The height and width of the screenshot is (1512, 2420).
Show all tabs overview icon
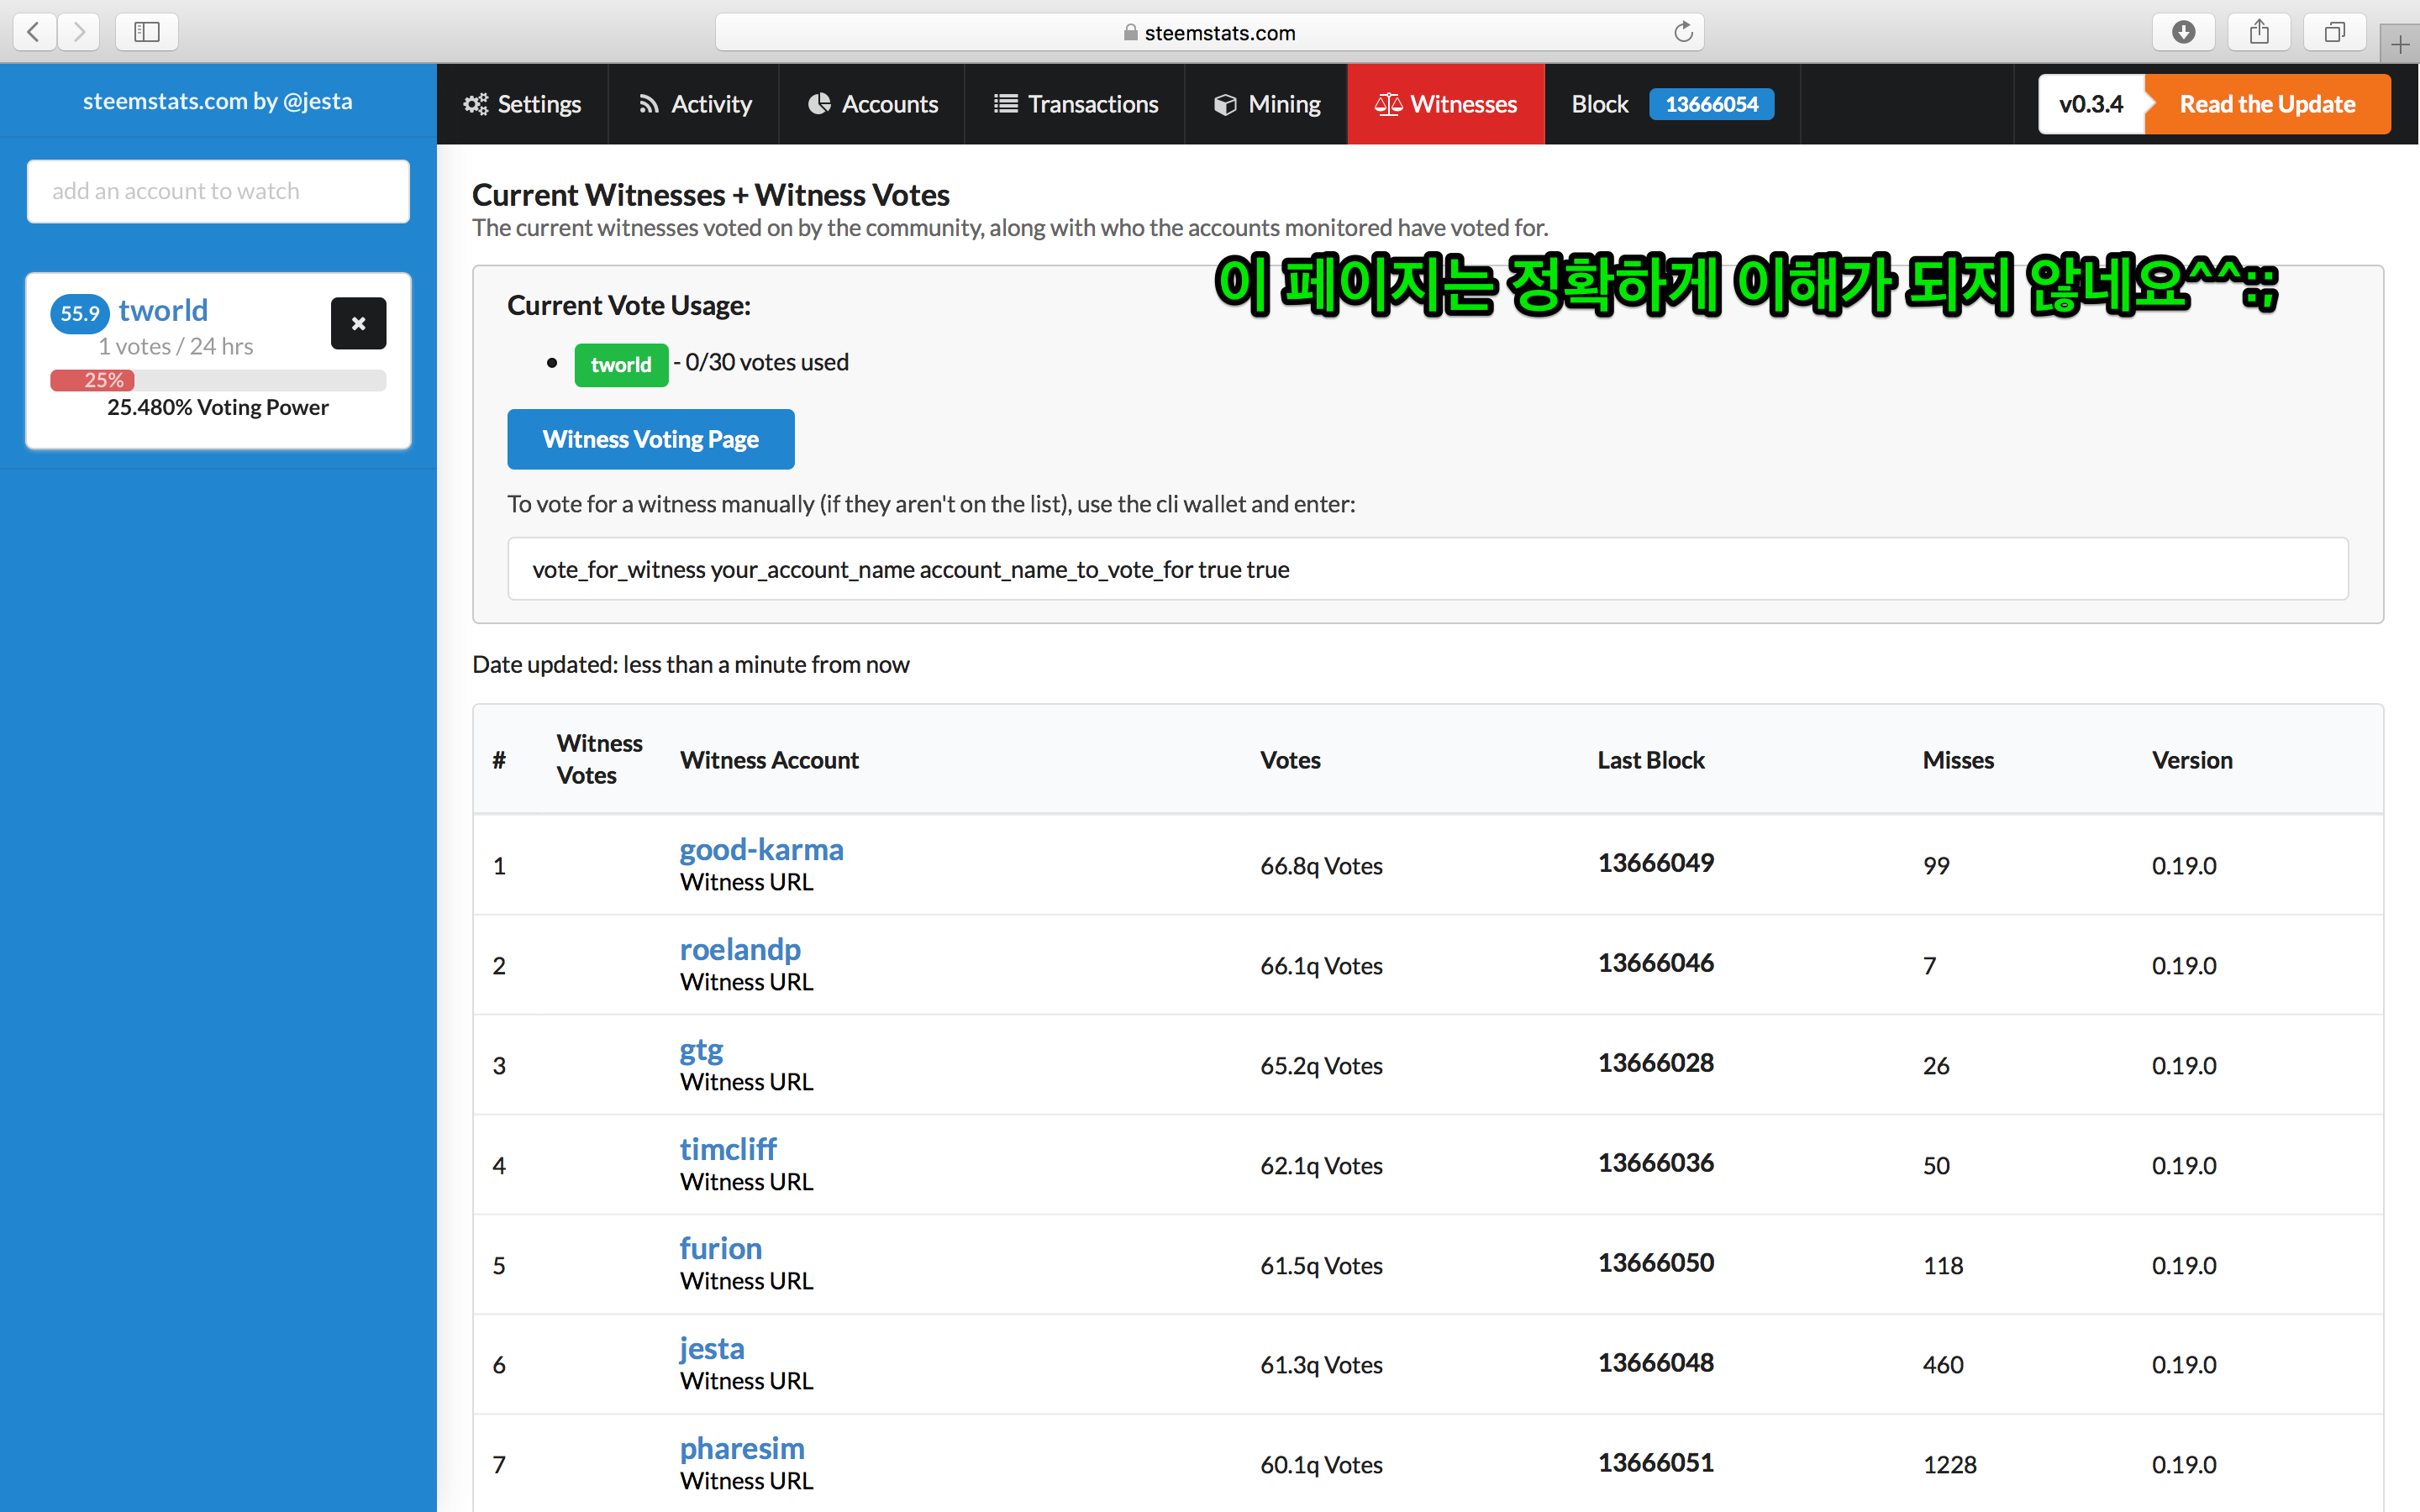click(x=2335, y=31)
